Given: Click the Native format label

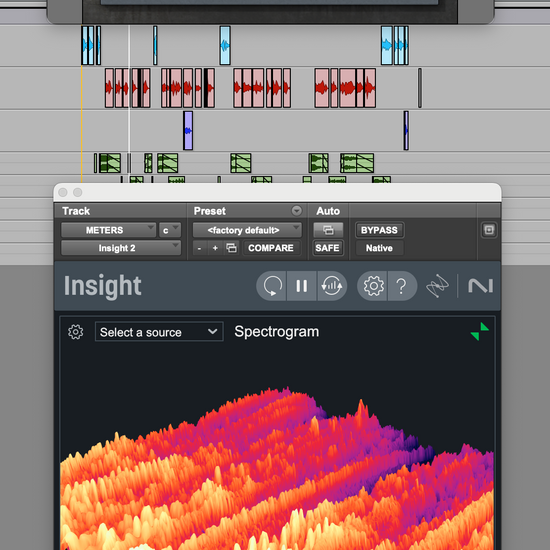Looking at the screenshot, I should 379,248.
